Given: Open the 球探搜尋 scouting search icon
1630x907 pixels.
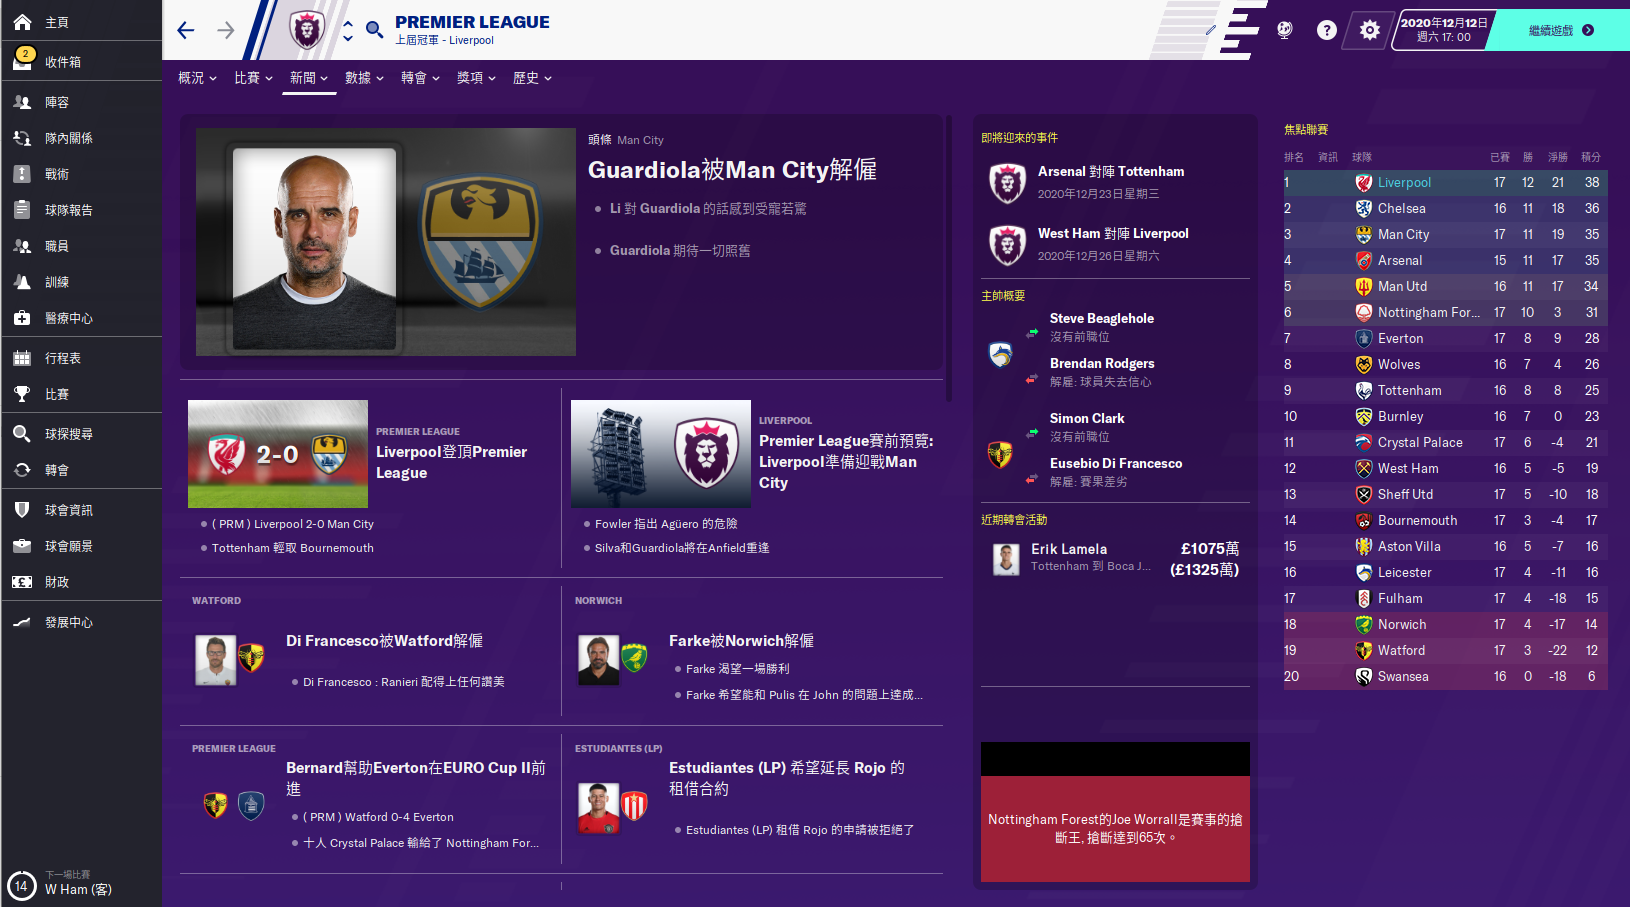Looking at the screenshot, I should coord(22,434).
